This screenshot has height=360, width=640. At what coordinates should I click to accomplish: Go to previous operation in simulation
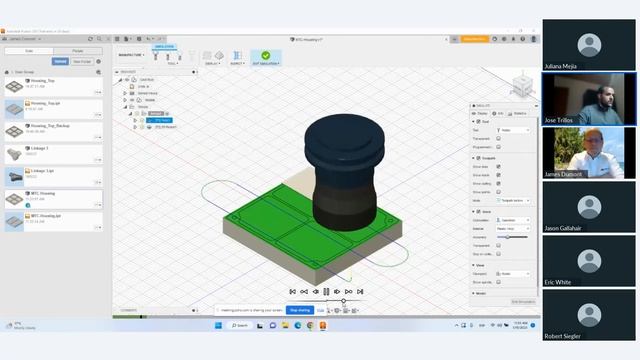coord(304,291)
